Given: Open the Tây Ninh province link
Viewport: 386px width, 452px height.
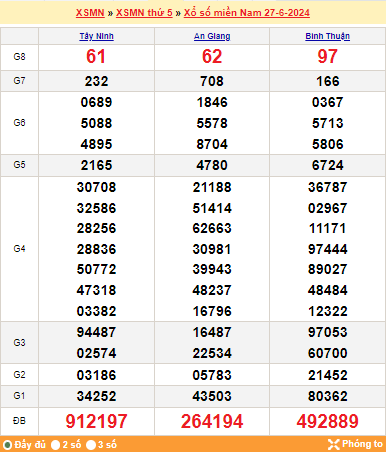Looking at the screenshot, I should point(96,36).
